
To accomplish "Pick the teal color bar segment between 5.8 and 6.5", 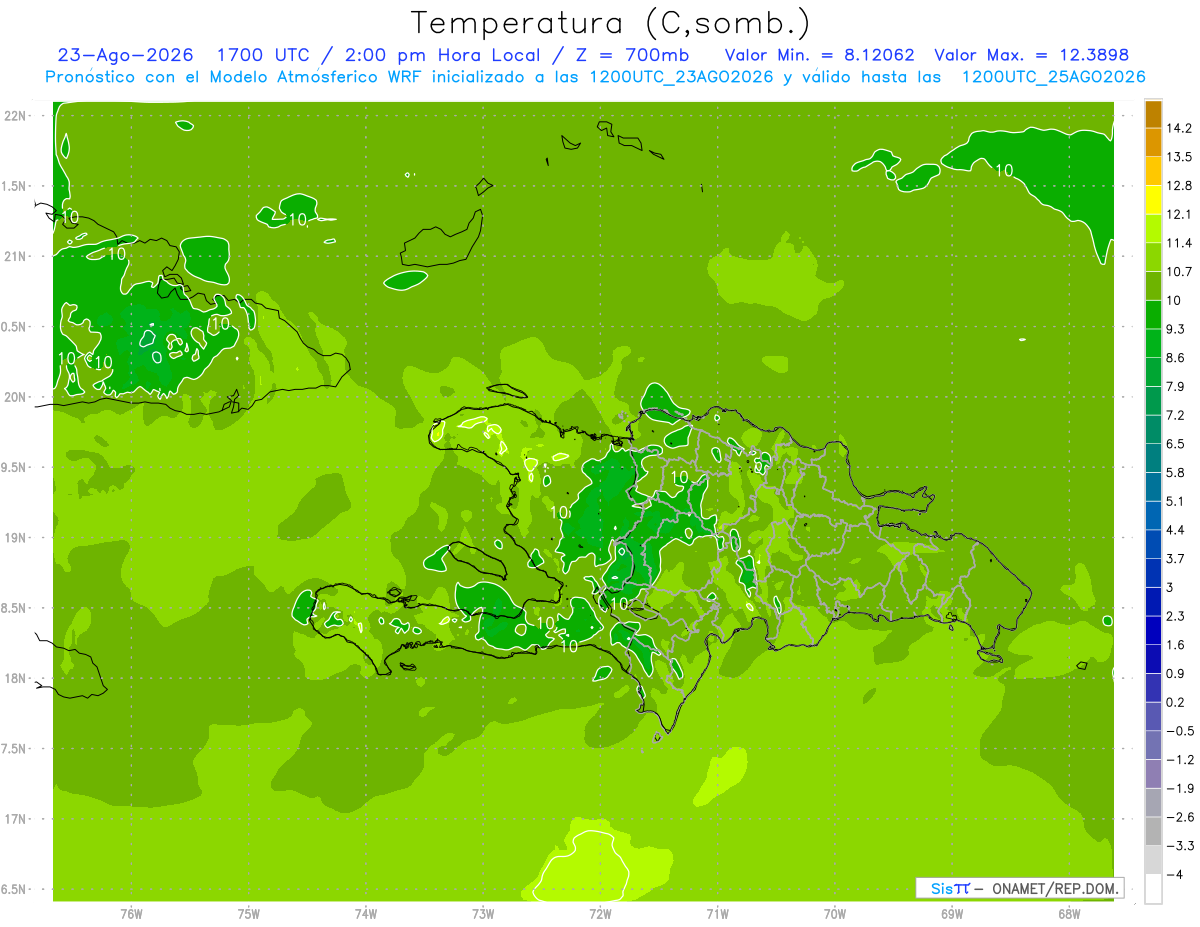I will click(x=1153, y=458).
